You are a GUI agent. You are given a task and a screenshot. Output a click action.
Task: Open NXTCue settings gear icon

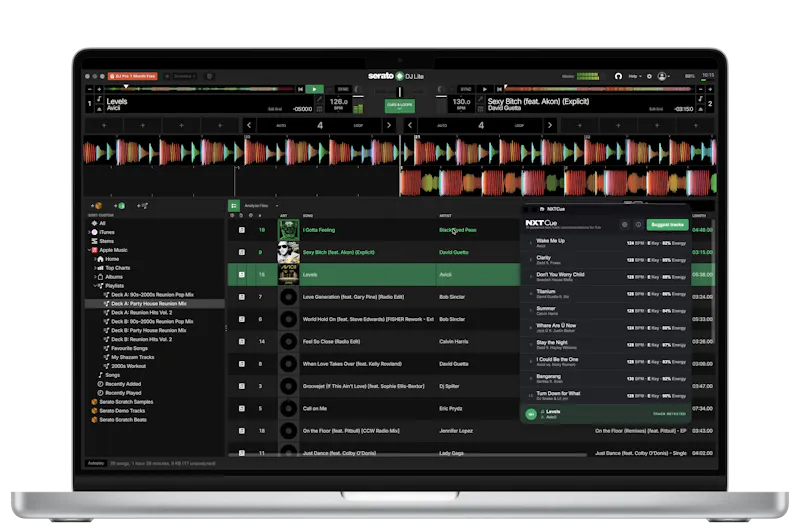pyautogui.click(x=624, y=224)
